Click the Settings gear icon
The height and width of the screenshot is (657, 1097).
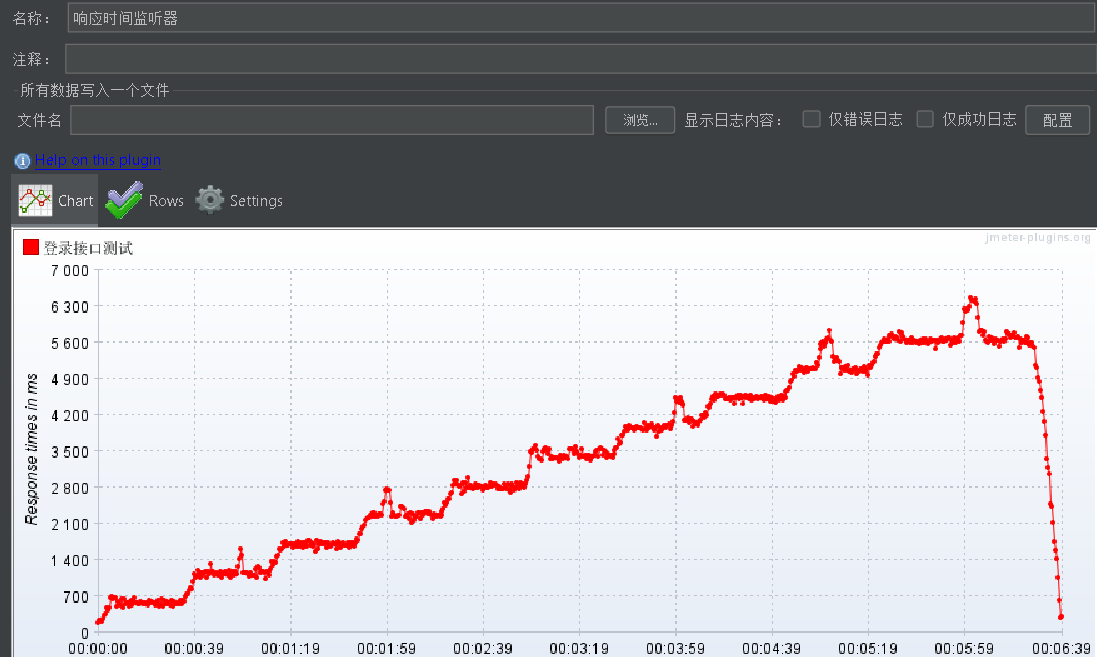click(209, 200)
